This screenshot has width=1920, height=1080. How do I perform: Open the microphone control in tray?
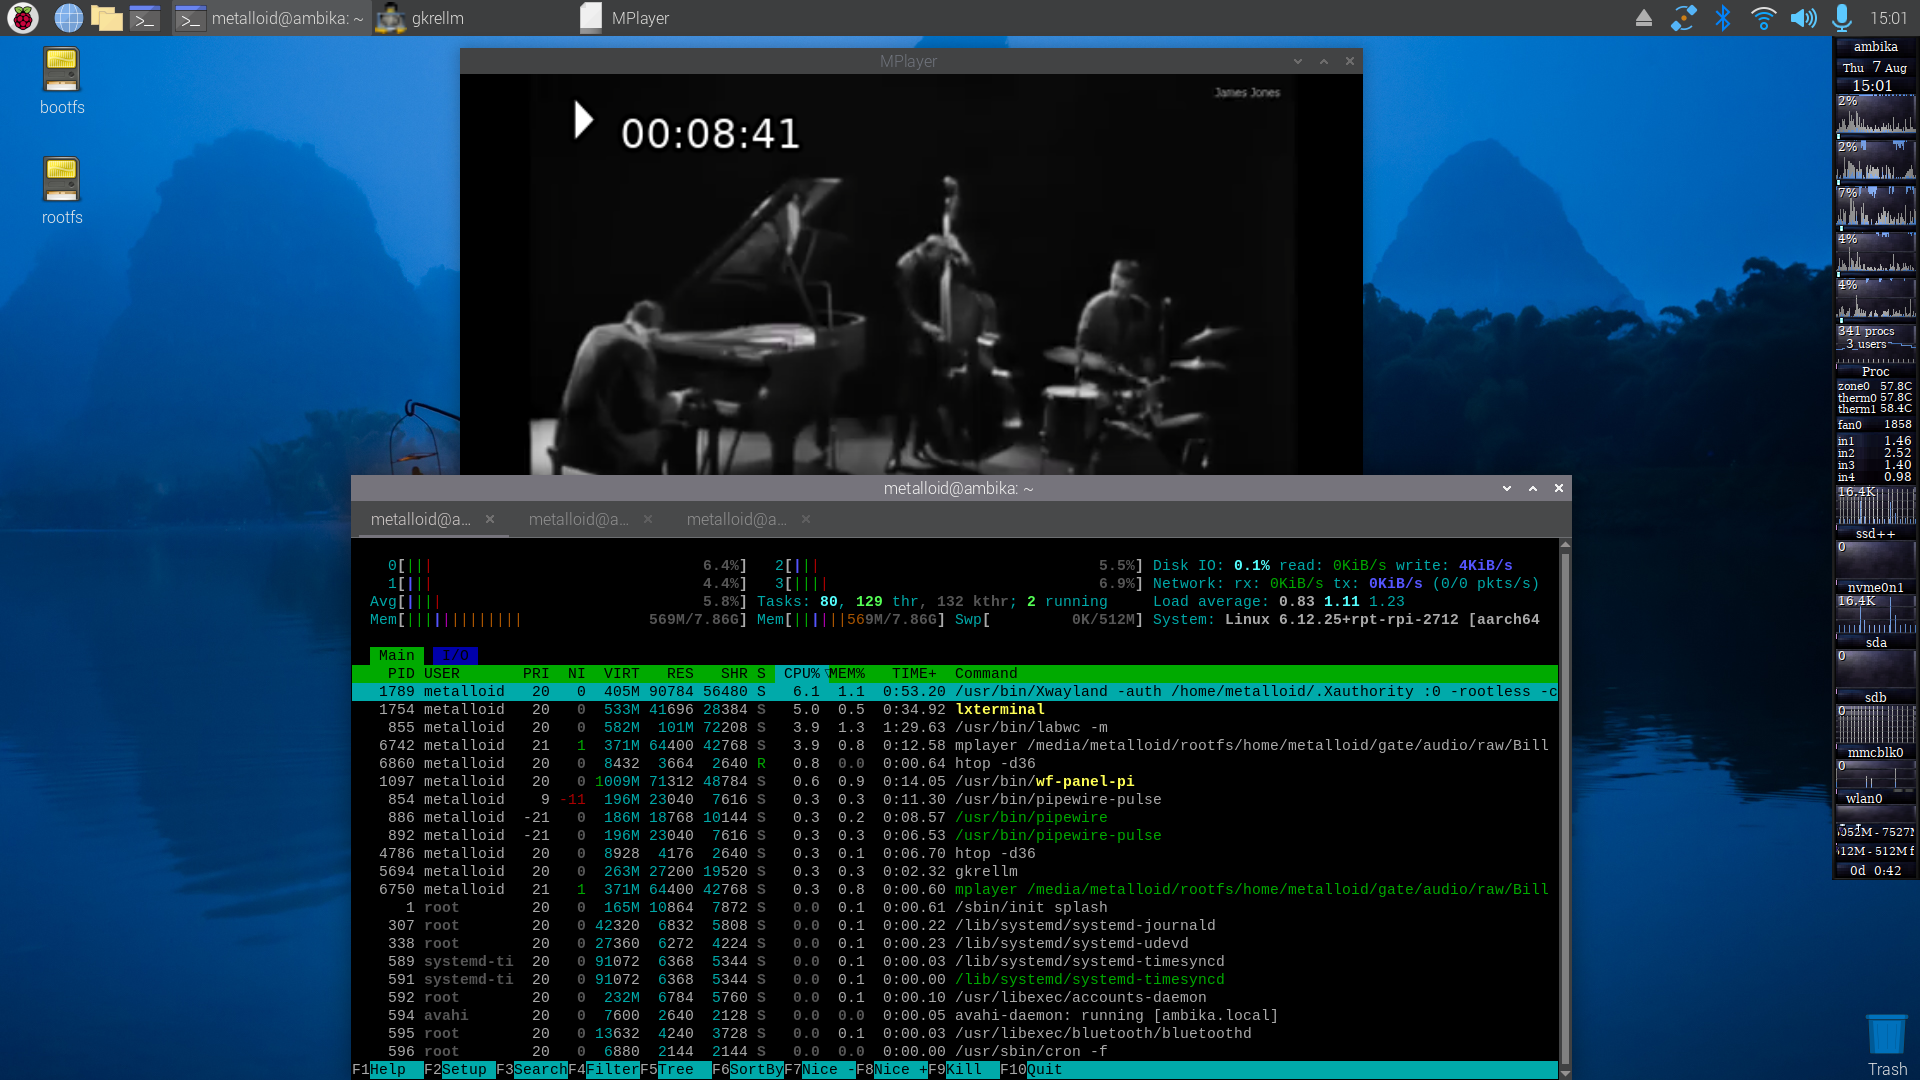1842,18
